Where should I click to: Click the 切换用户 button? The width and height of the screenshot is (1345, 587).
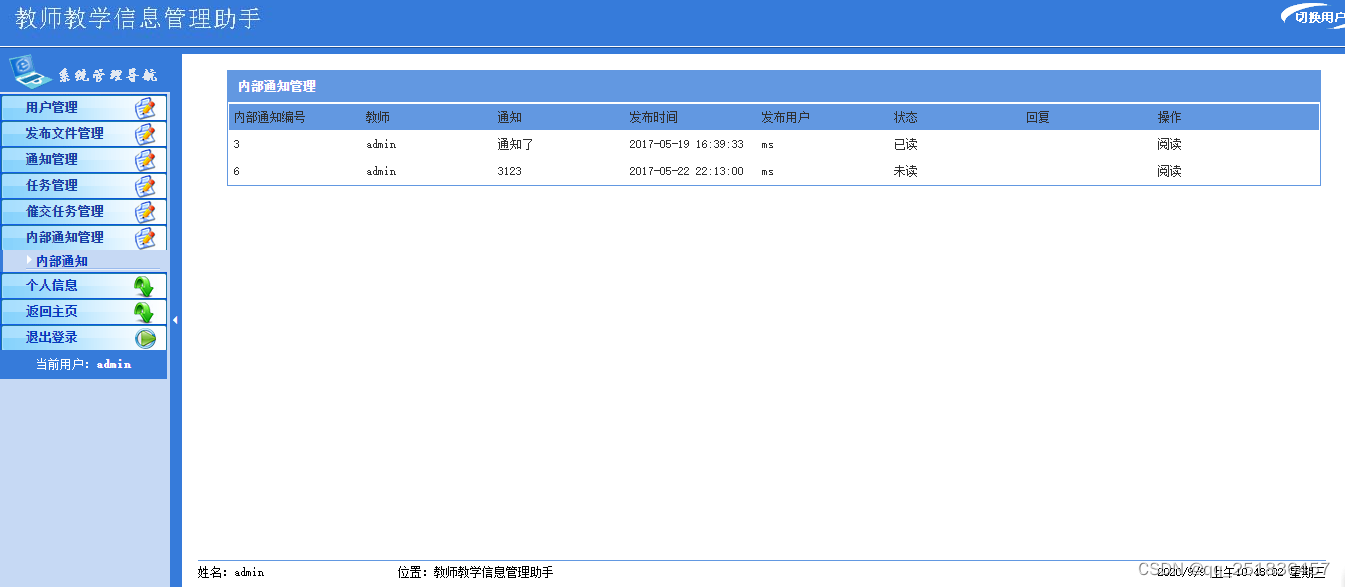[x=1314, y=17]
